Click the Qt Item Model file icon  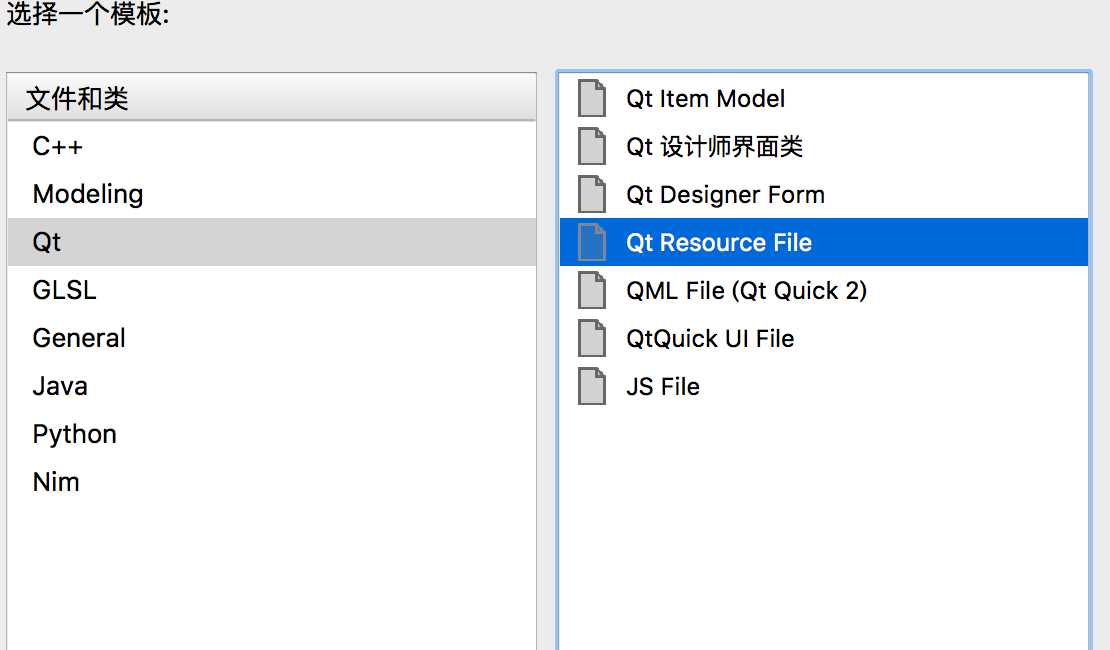[592, 98]
